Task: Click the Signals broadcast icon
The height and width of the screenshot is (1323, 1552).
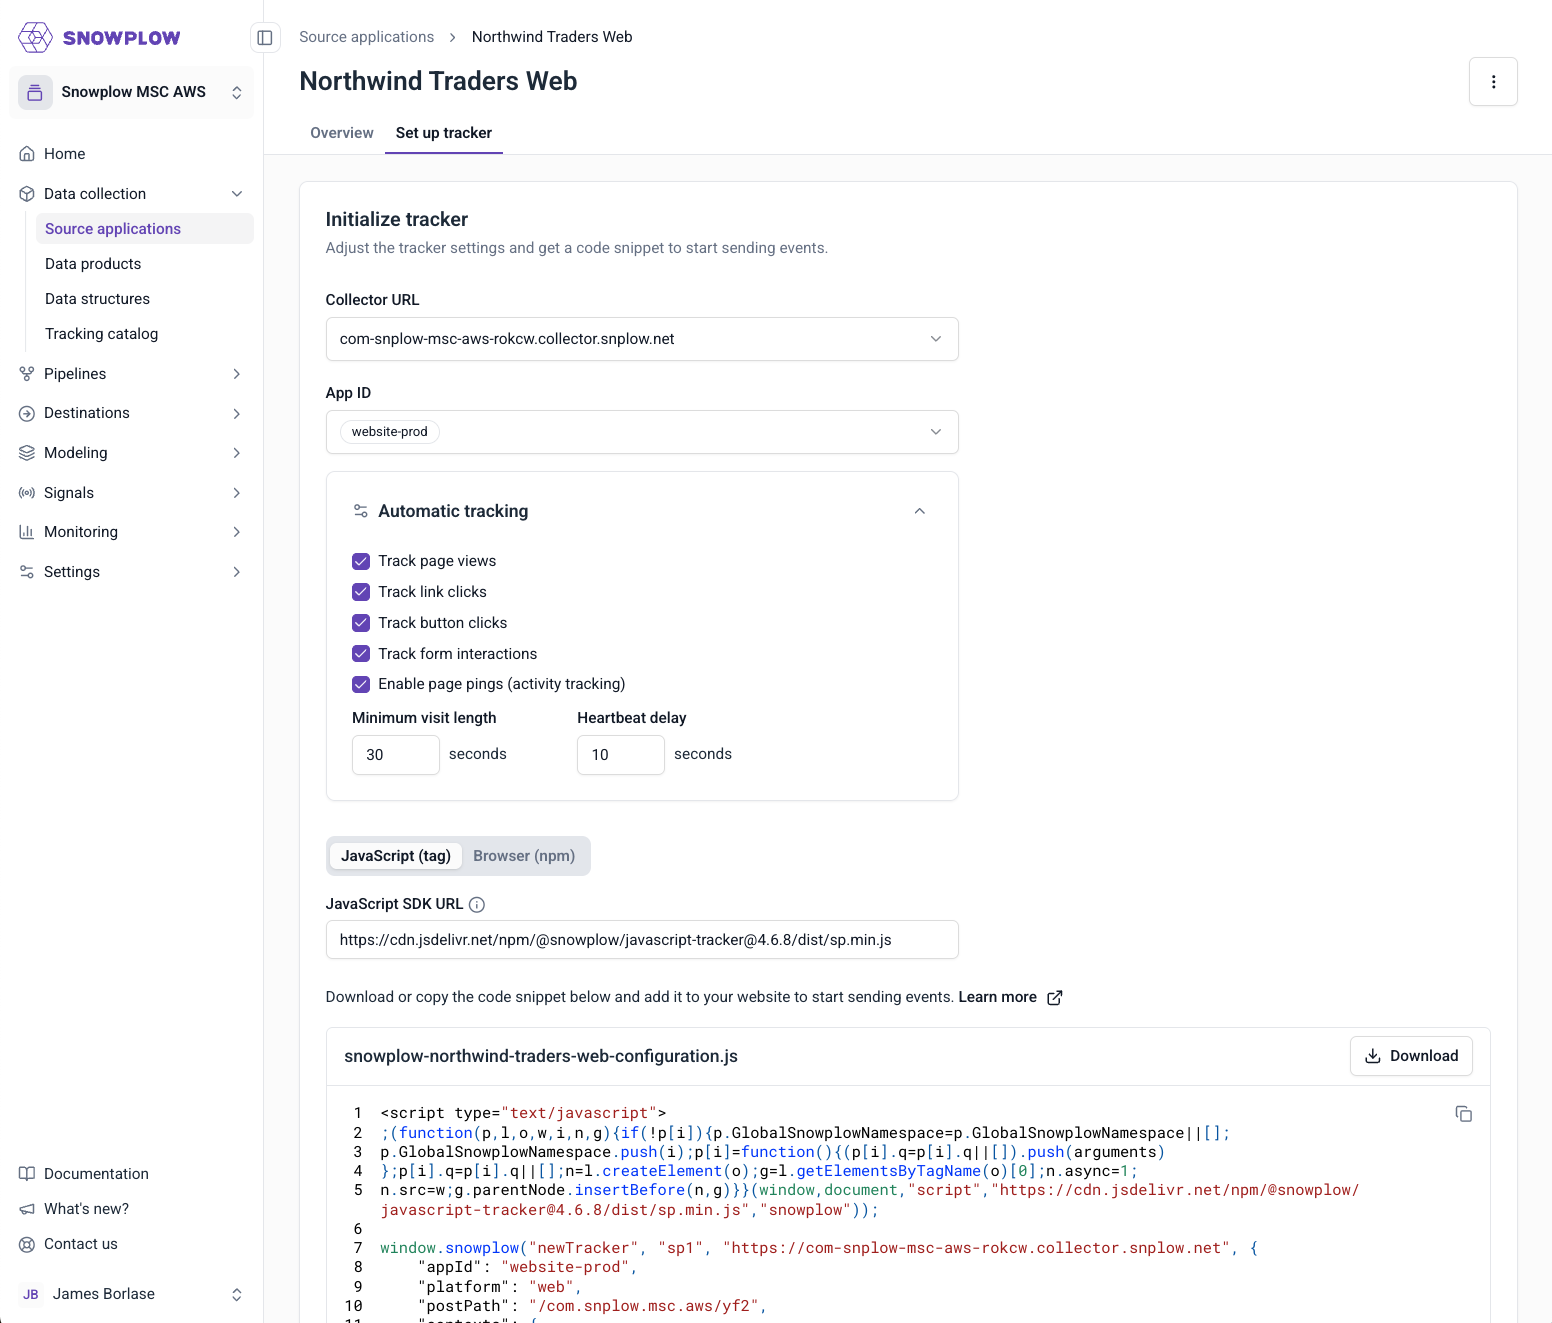Action: tap(27, 493)
